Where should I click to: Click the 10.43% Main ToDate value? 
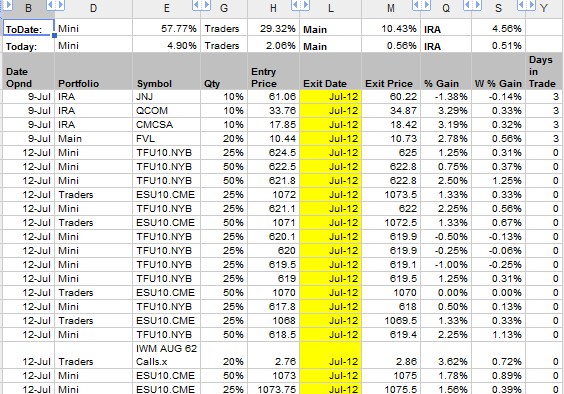(391, 28)
